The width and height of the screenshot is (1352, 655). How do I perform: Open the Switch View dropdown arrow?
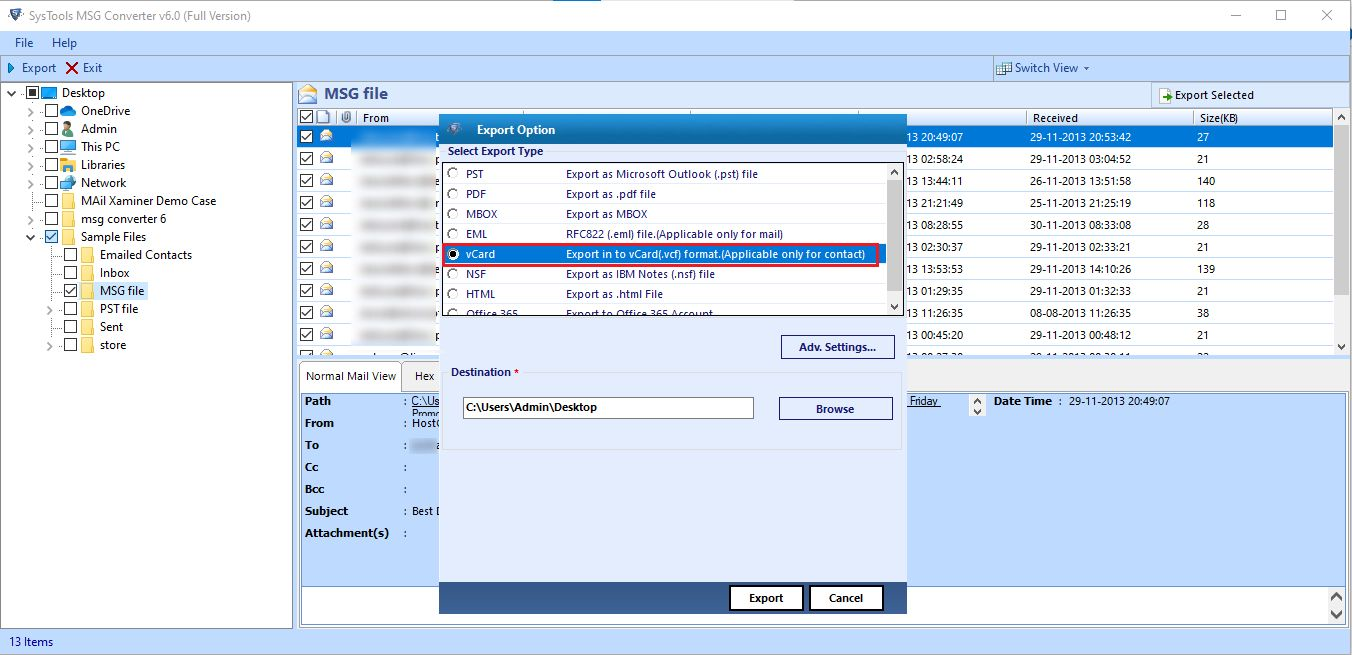click(1086, 69)
